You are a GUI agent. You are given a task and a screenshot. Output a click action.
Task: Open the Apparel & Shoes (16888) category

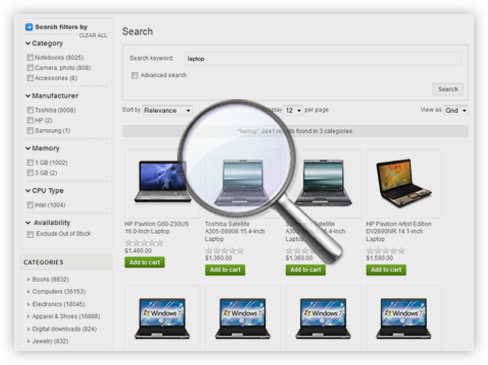pyautogui.click(x=66, y=316)
